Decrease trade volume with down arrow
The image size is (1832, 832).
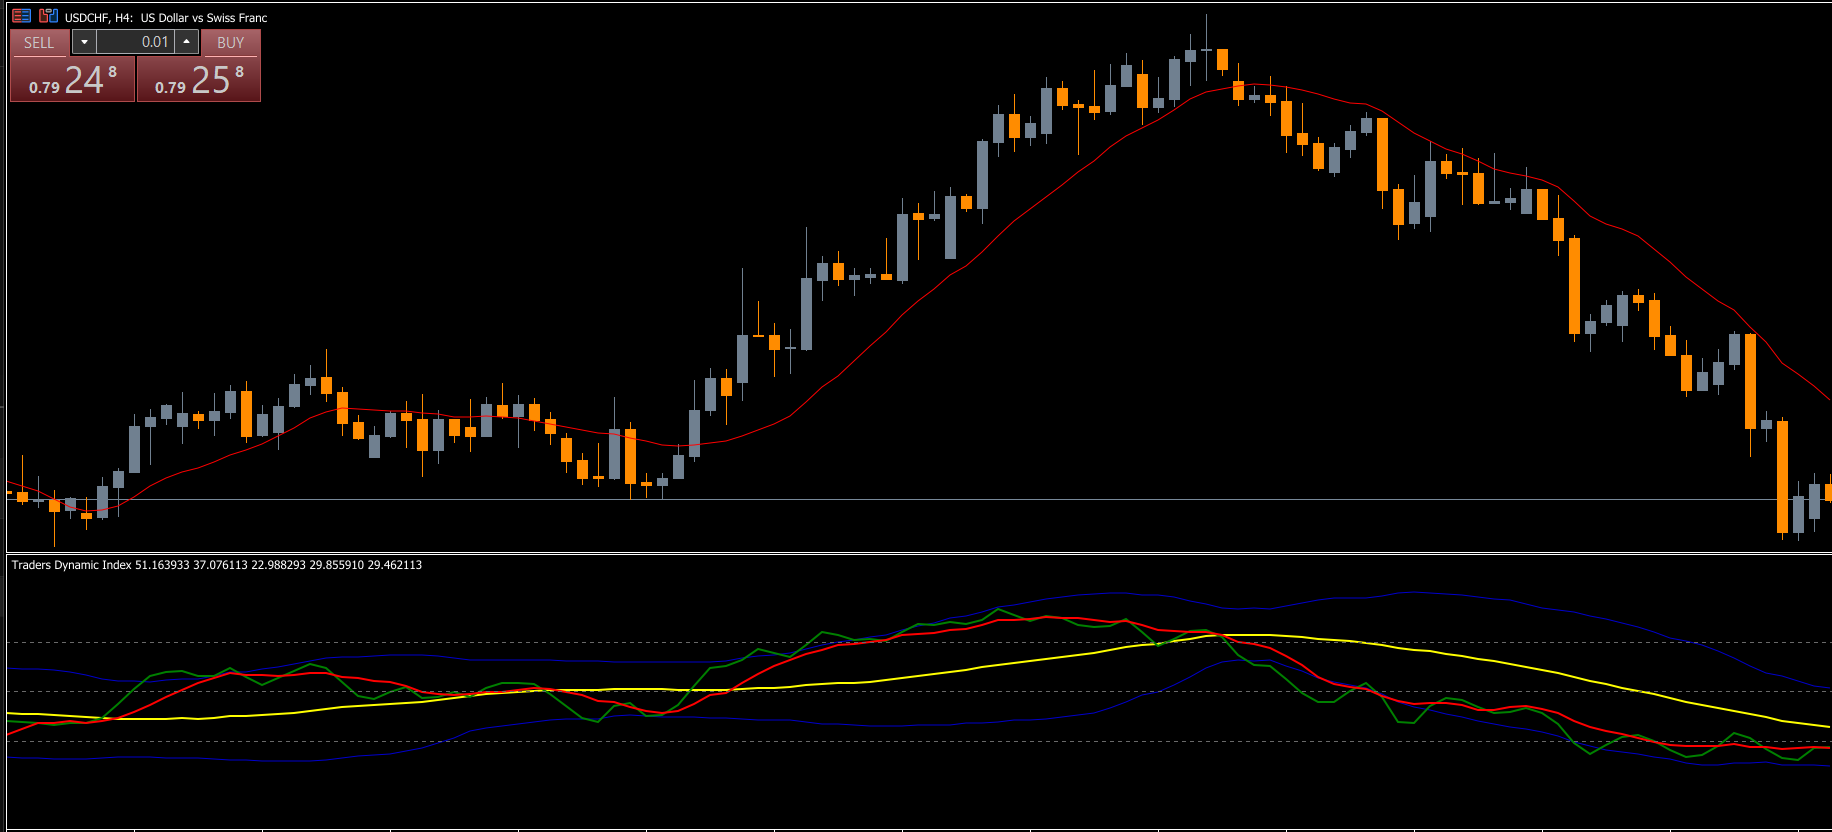[x=84, y=42]
